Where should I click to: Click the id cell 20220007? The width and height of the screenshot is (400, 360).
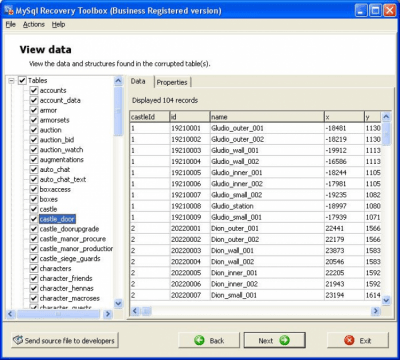[189, 295]
